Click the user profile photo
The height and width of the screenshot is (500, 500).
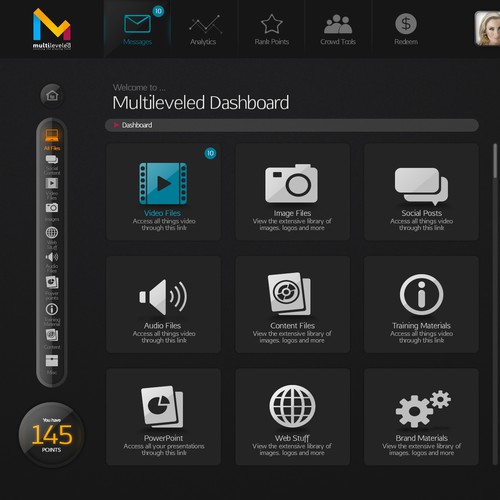tap(487, 28)
